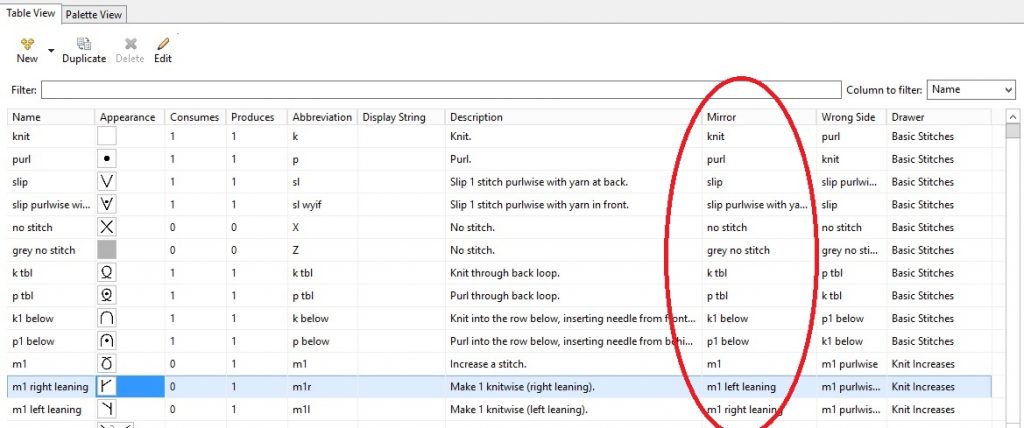
Task: Open the New button dropdown arrow
Action: point(51,50)
